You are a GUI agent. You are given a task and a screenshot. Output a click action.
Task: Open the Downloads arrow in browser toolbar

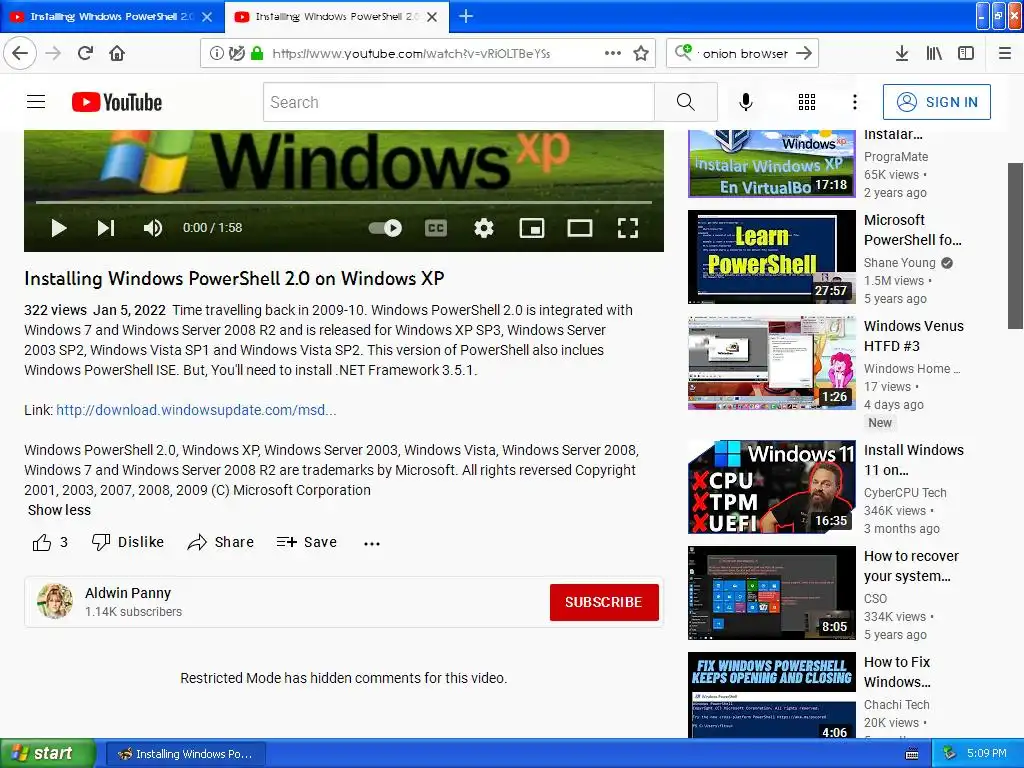[x=901, y=53]
